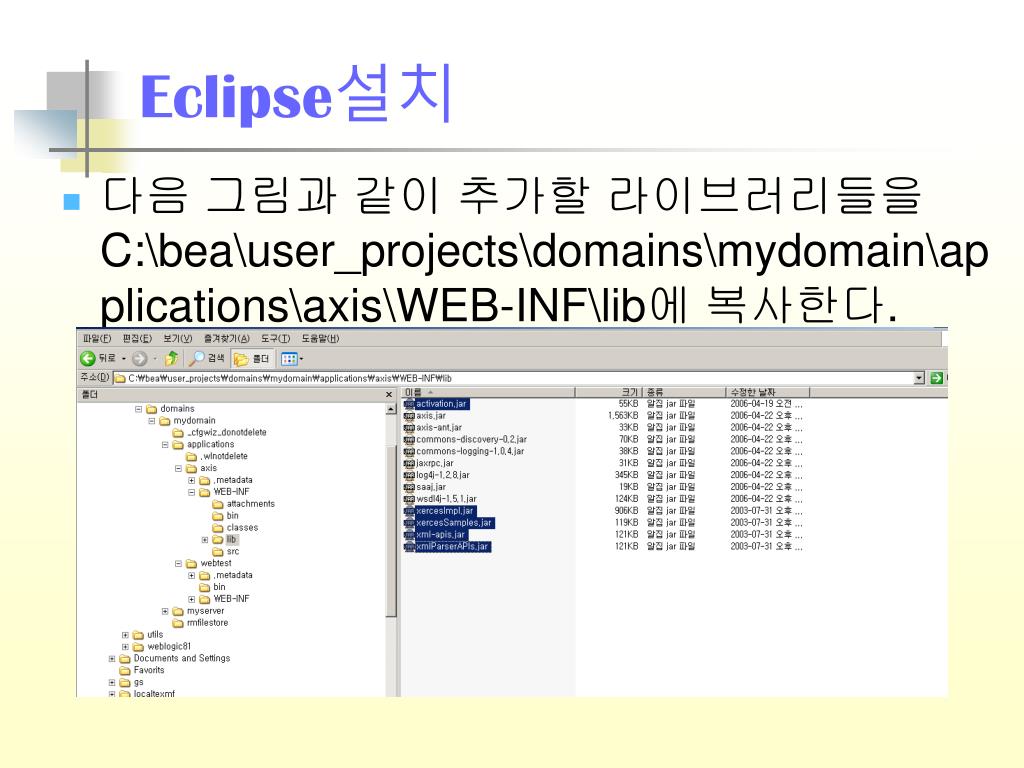Expand the utils tree node
This screenshot has width=1024, height=768.
tap(125, 635)
